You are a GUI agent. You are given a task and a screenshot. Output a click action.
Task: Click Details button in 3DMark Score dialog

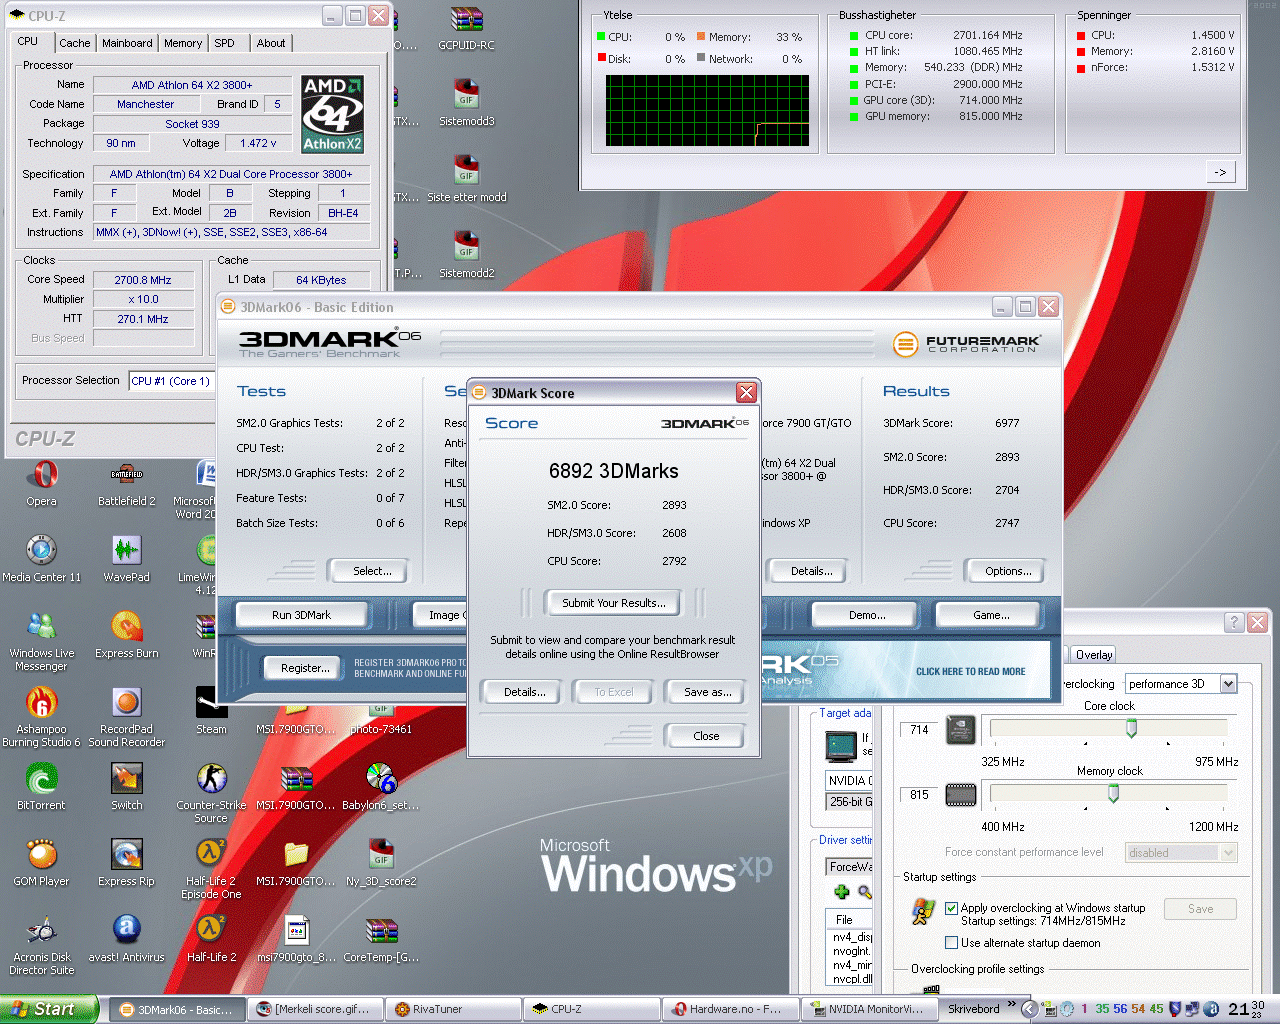coord(524,692)
